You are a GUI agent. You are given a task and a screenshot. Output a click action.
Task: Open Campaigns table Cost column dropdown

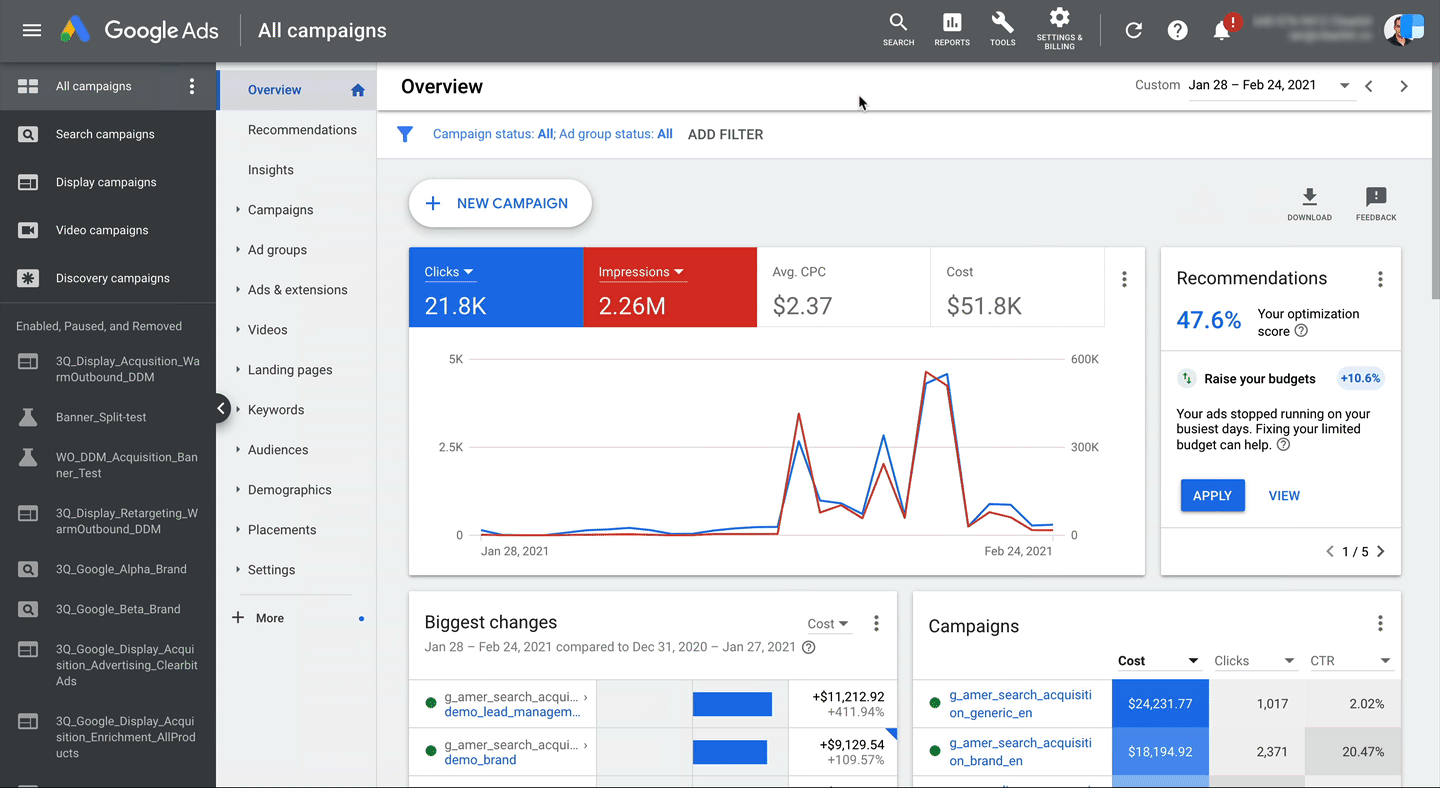(x=1158, y=661)
